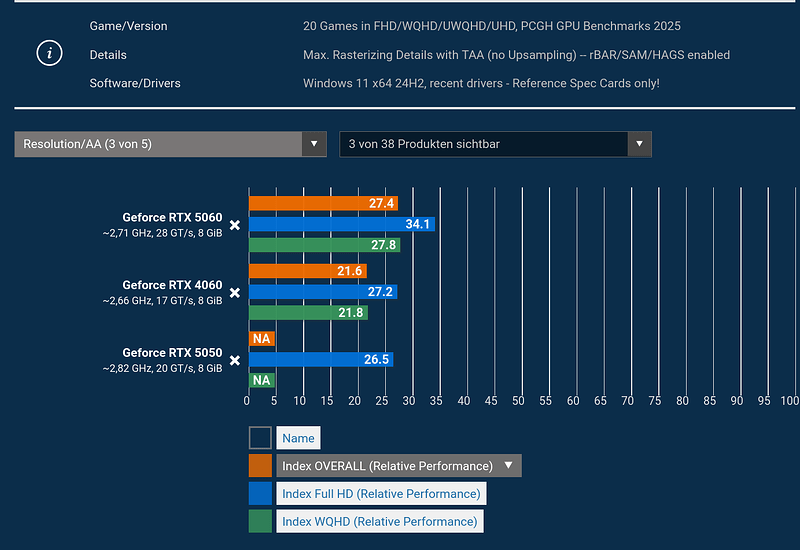Expand the products visible dropdown arrow

[x=639, y=144]
